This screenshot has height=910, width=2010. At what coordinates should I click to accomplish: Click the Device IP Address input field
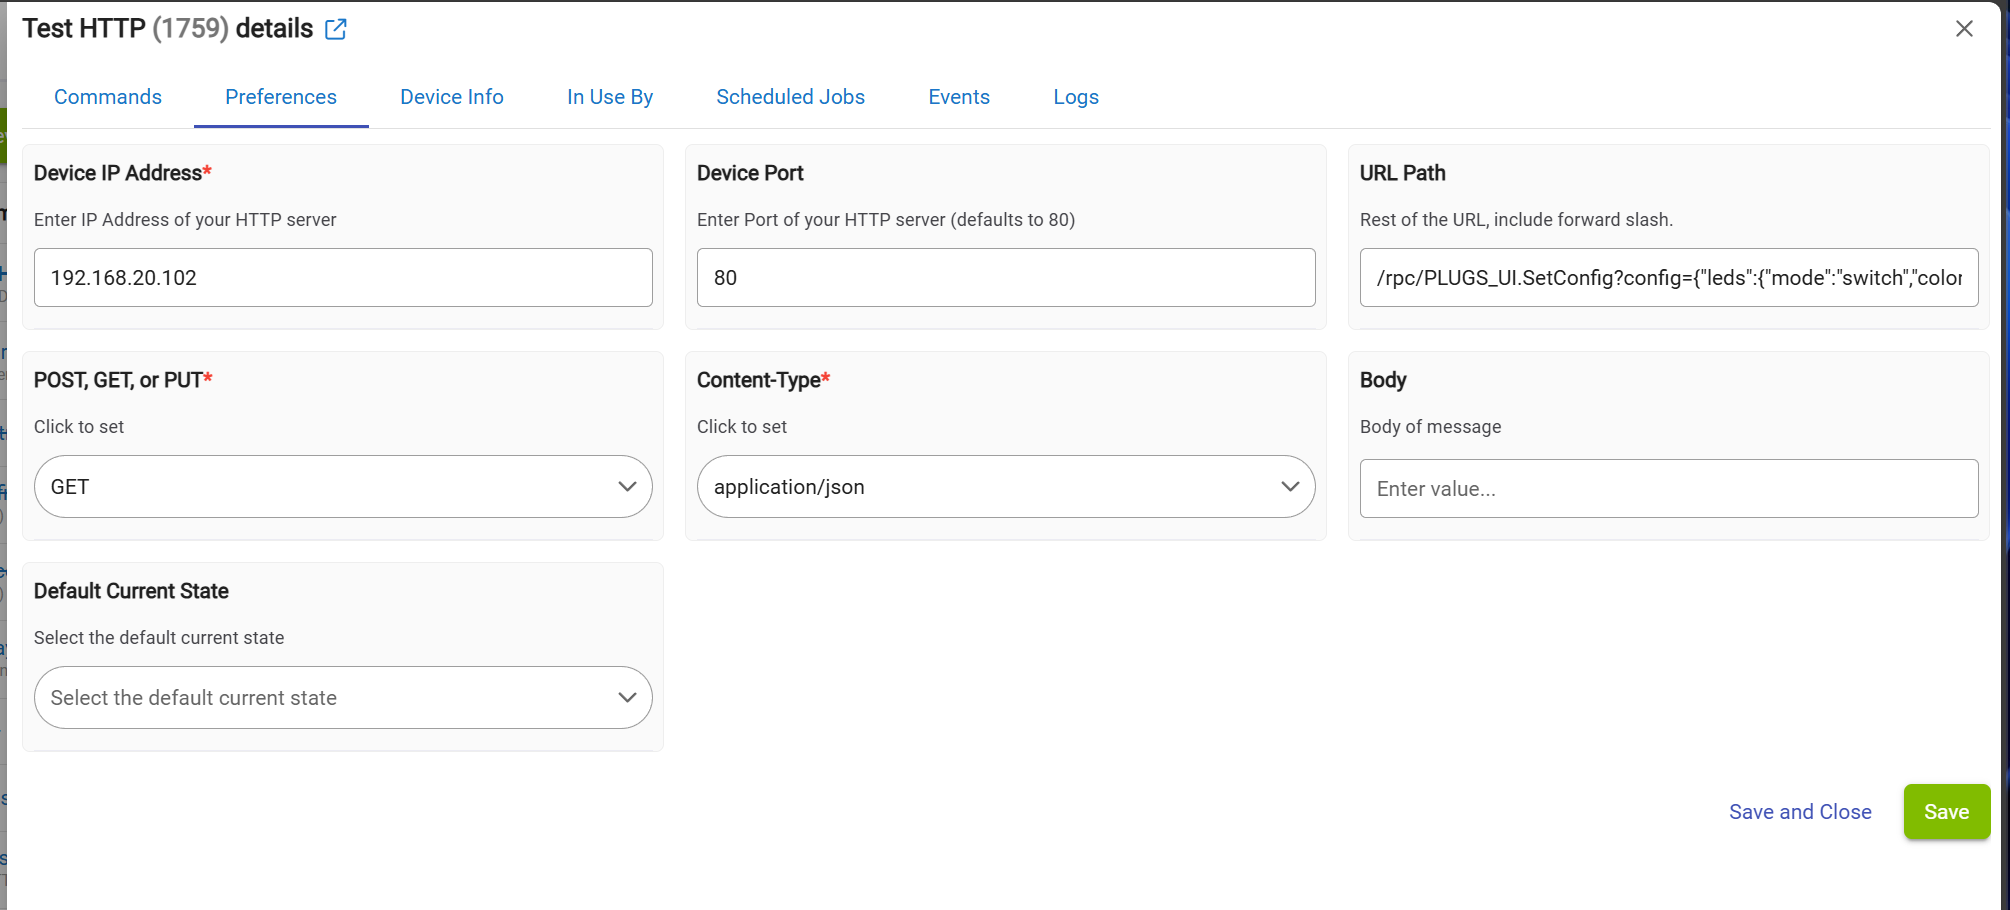click(343, 278)
